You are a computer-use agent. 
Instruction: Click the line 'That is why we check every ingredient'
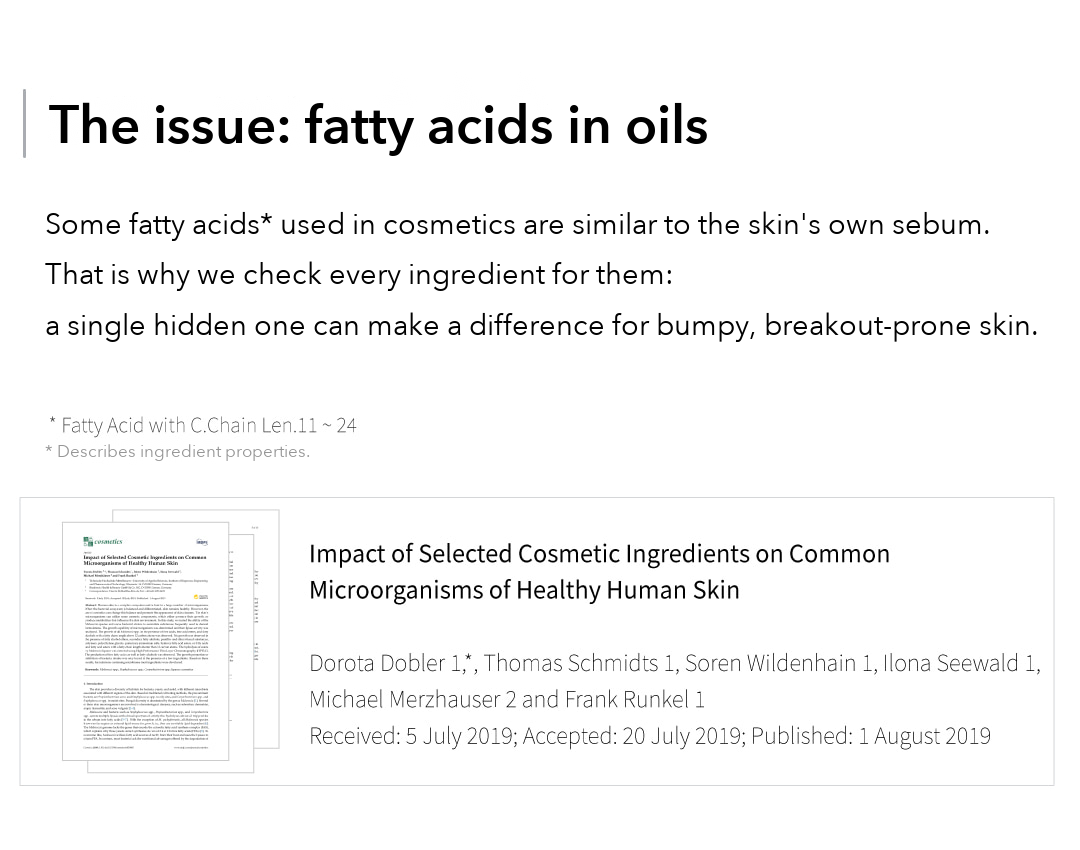(359, 274)
